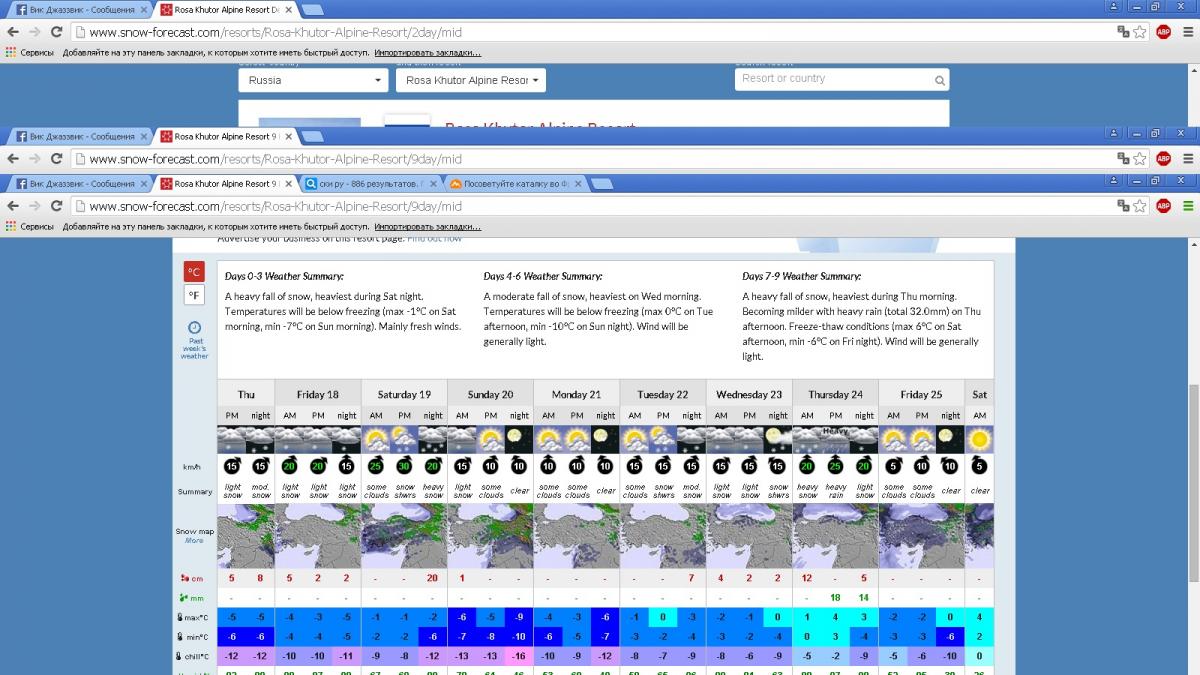This screenshot has width=1200, height=675.
Task: Reload the page in the middle browser window
Action: click(56, 158)
